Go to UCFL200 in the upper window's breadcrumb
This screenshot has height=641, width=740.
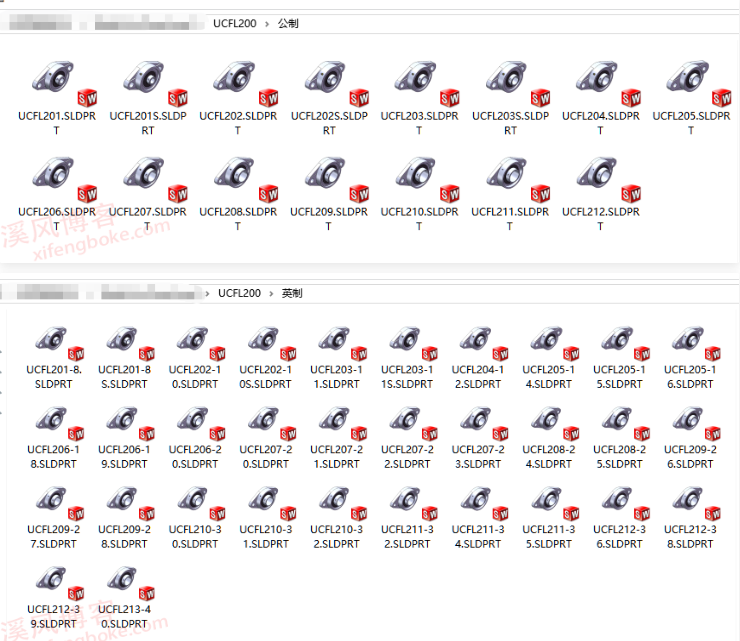click(x=235, y=23)
